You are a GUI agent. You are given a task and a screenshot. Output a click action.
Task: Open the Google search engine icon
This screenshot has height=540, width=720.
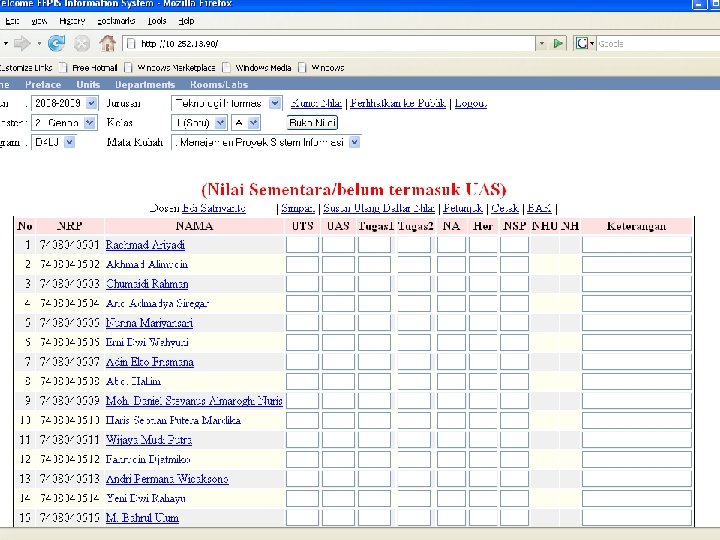(x=582, y=44)
